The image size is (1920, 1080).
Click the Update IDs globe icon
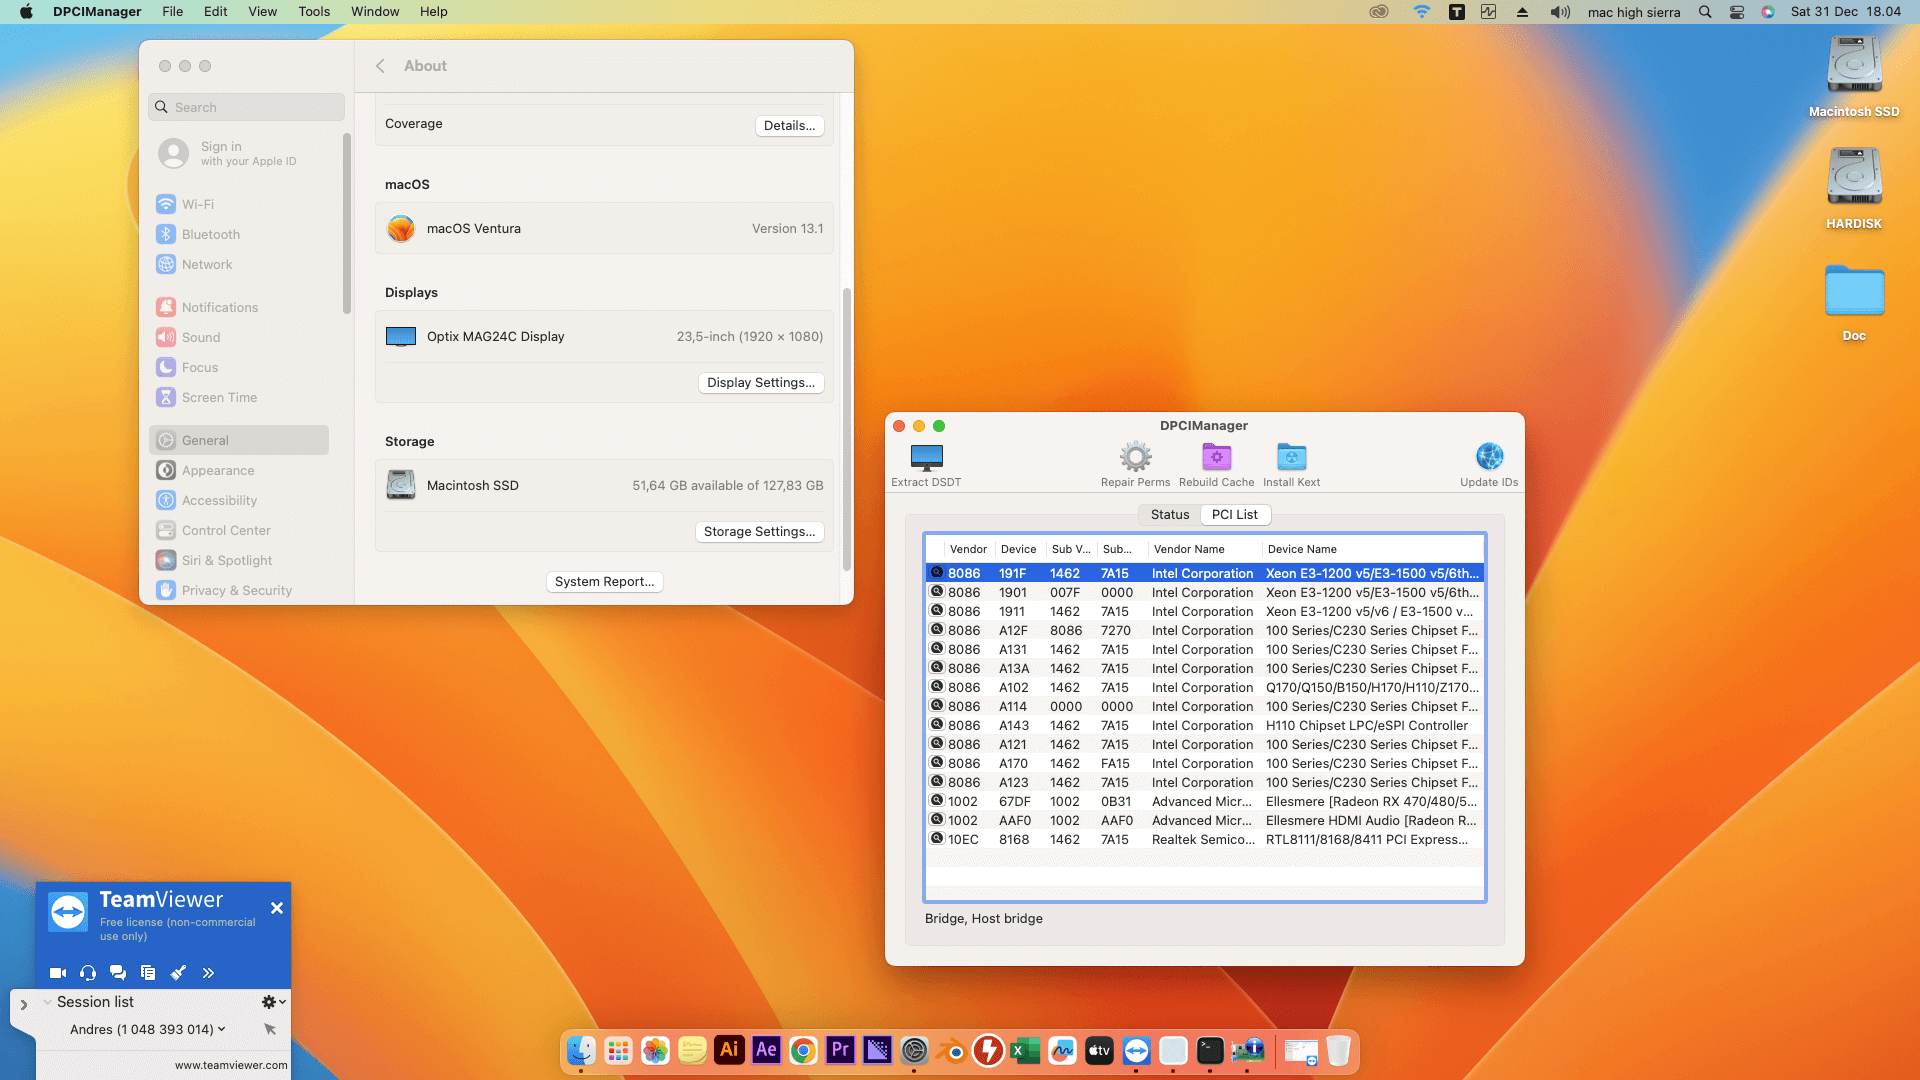click(1489, 457)
